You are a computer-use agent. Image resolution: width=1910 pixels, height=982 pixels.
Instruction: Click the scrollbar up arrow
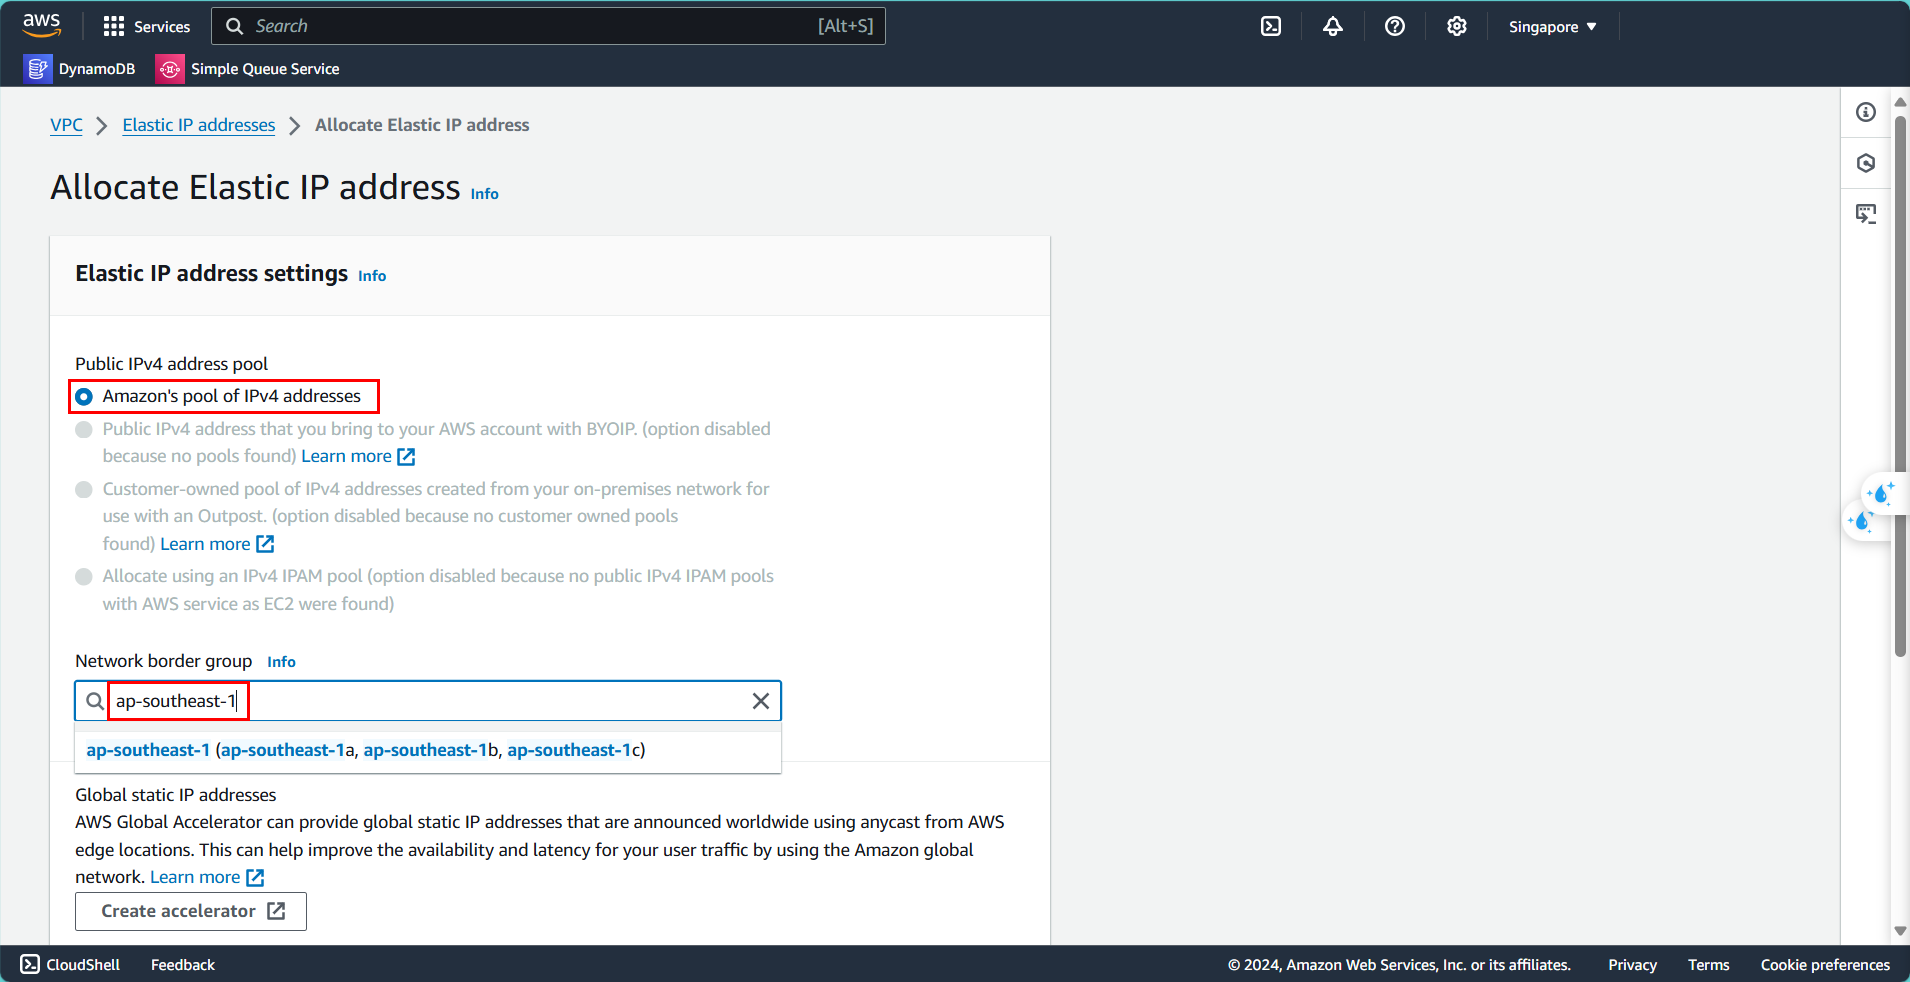pos(1900,101)
